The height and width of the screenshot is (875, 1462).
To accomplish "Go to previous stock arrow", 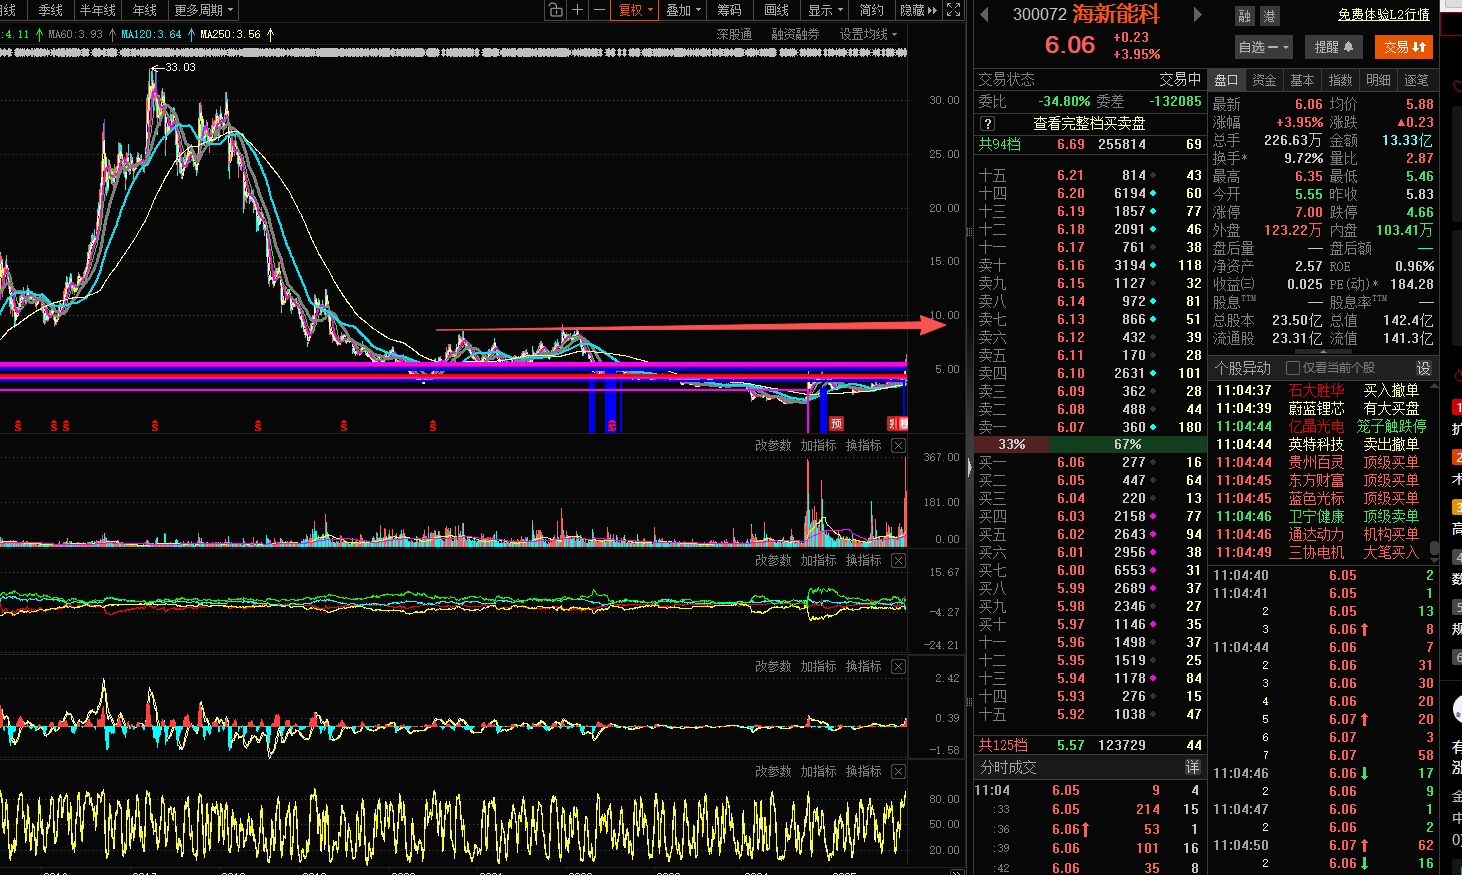I will tap(984, 15).
